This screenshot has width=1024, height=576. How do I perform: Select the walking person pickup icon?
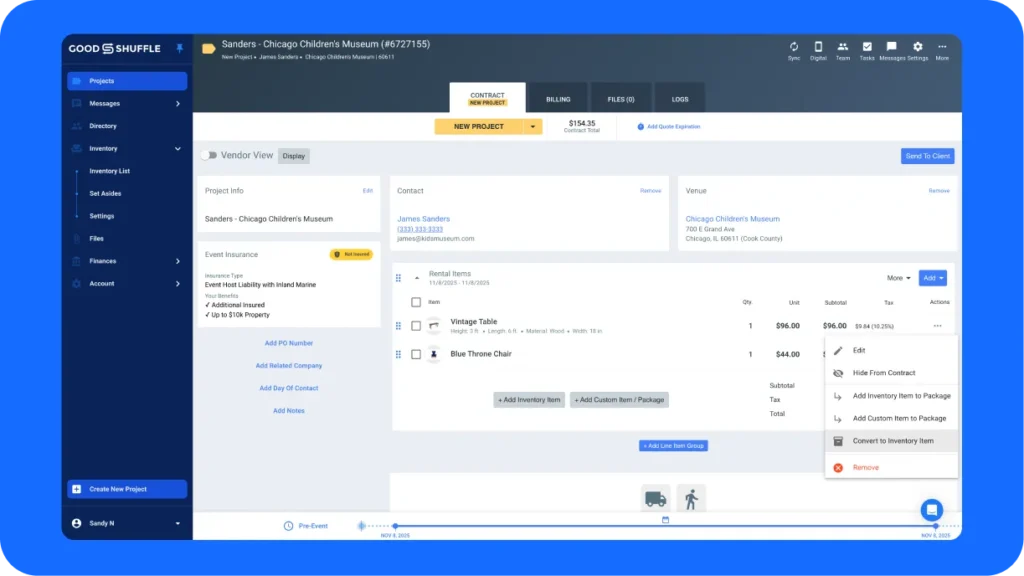coord(691,498)
